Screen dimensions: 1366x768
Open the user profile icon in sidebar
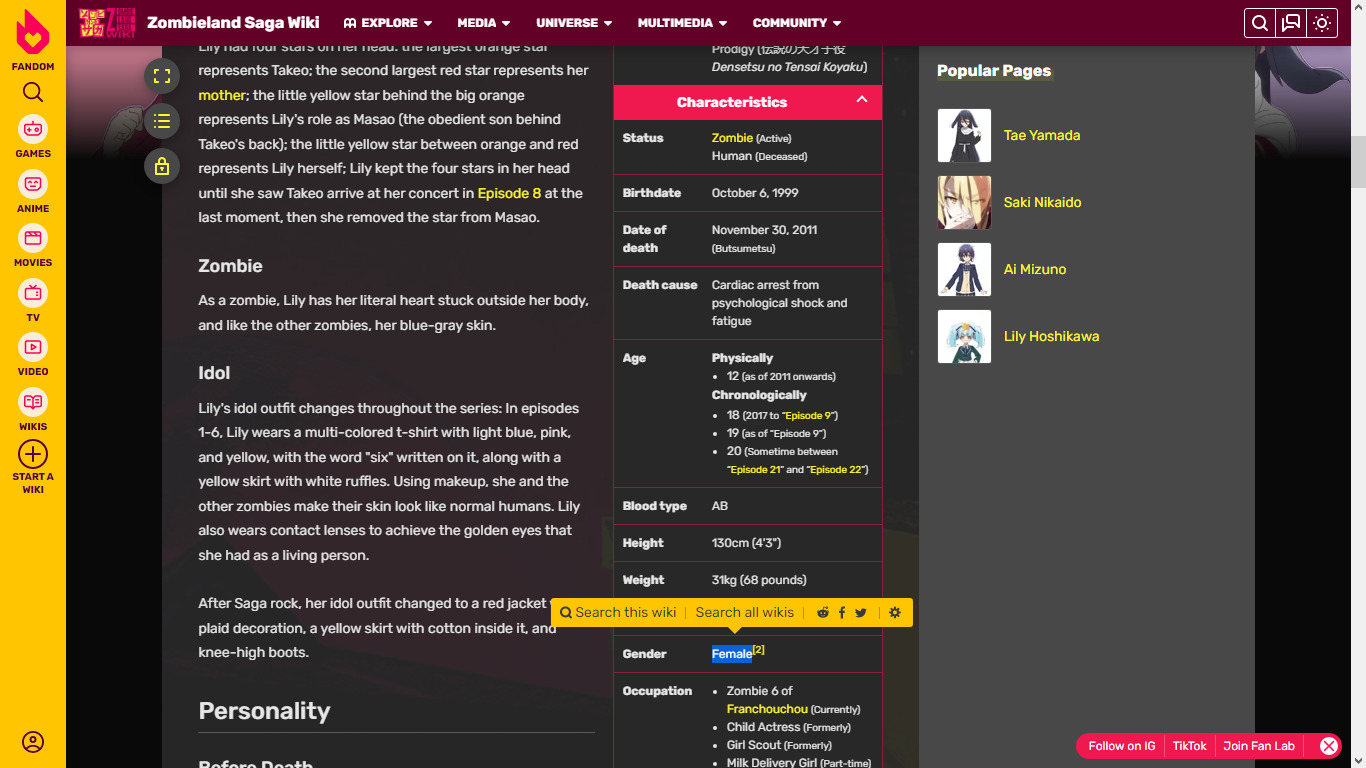[33, 742]
